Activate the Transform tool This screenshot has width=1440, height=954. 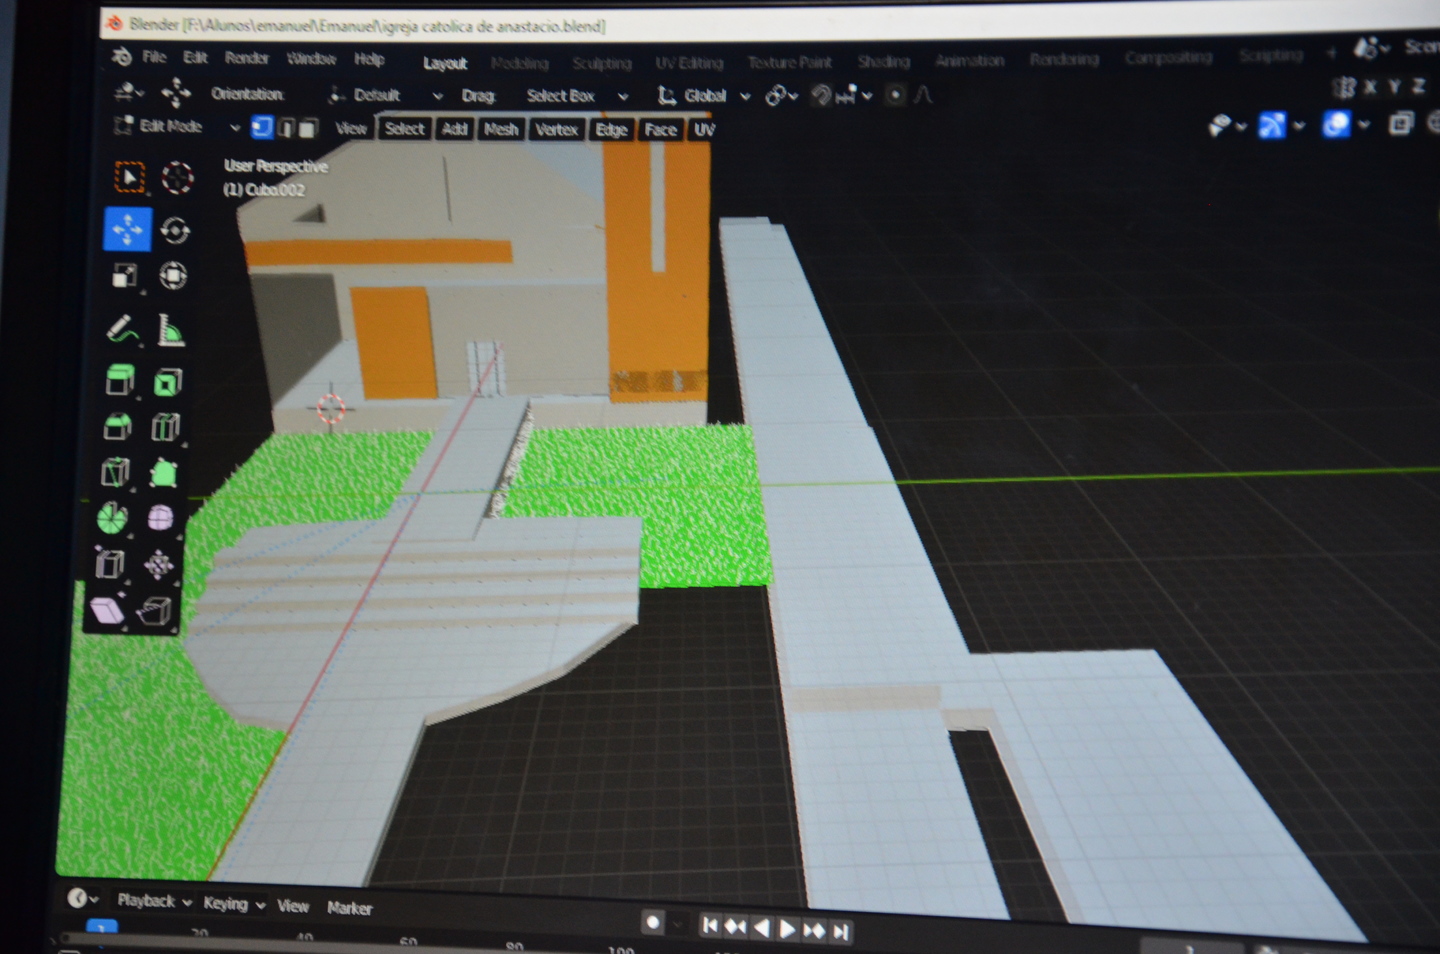[173, 275]
